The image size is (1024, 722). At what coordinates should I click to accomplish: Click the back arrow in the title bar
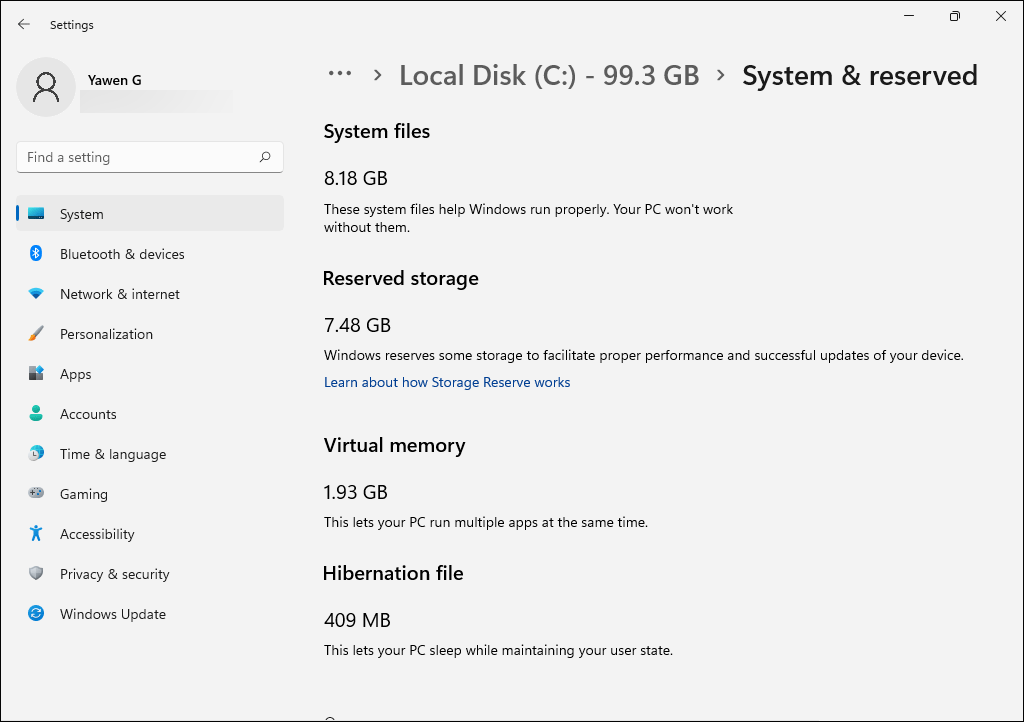point(24,24)
